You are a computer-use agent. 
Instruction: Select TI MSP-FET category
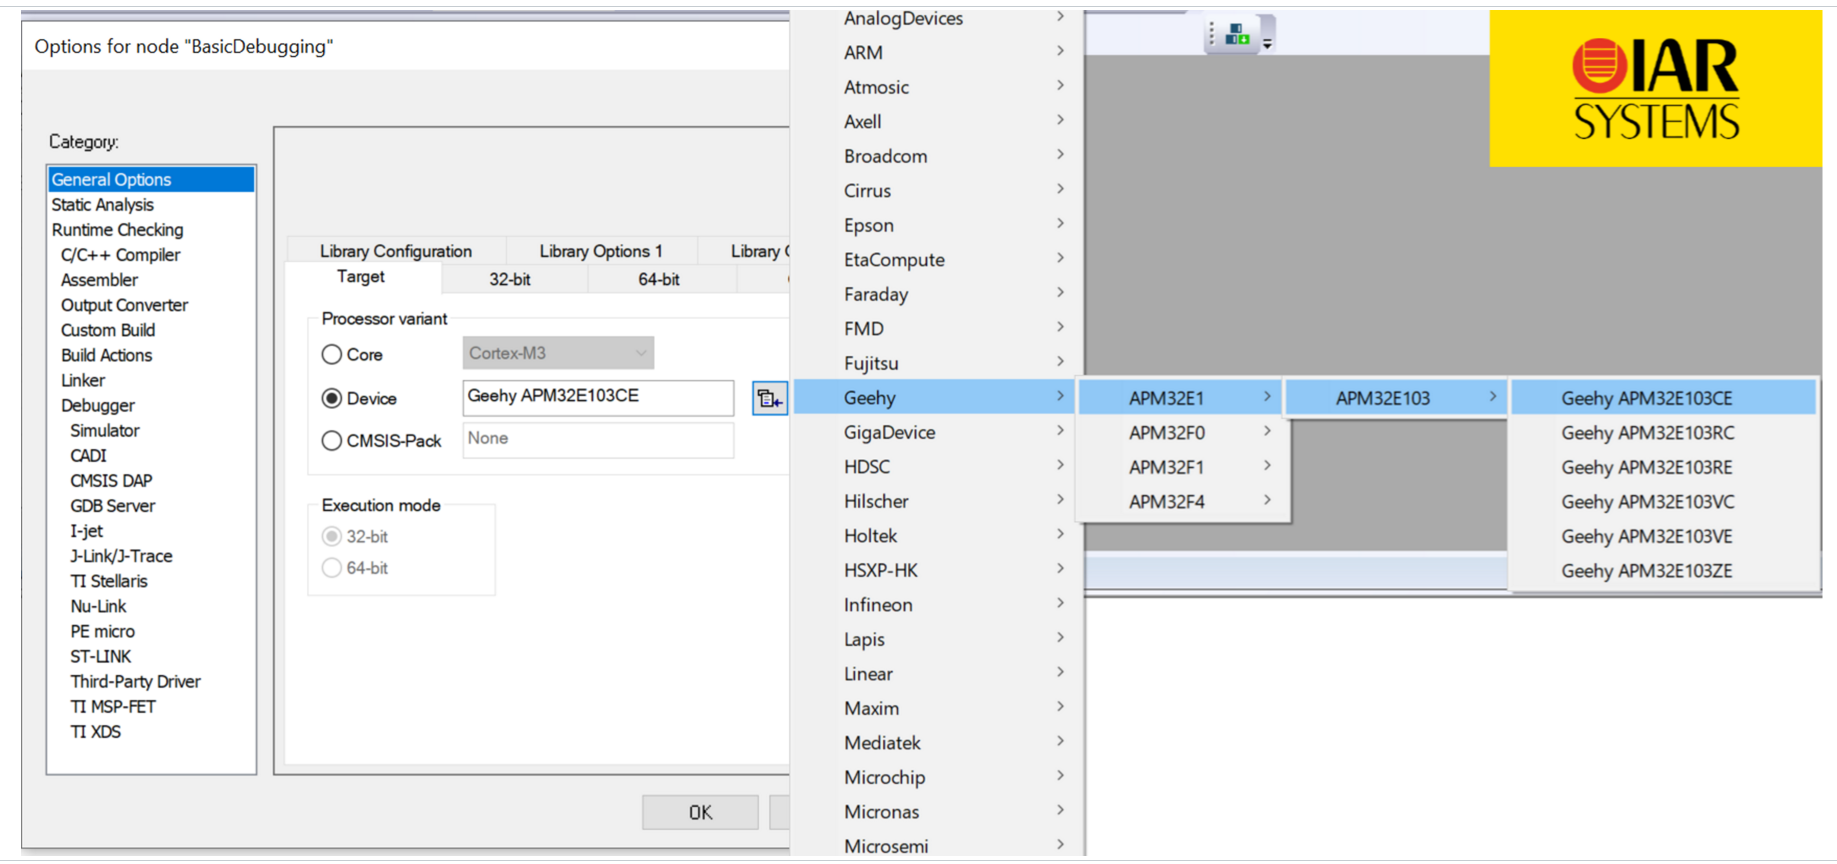point(113,706)
